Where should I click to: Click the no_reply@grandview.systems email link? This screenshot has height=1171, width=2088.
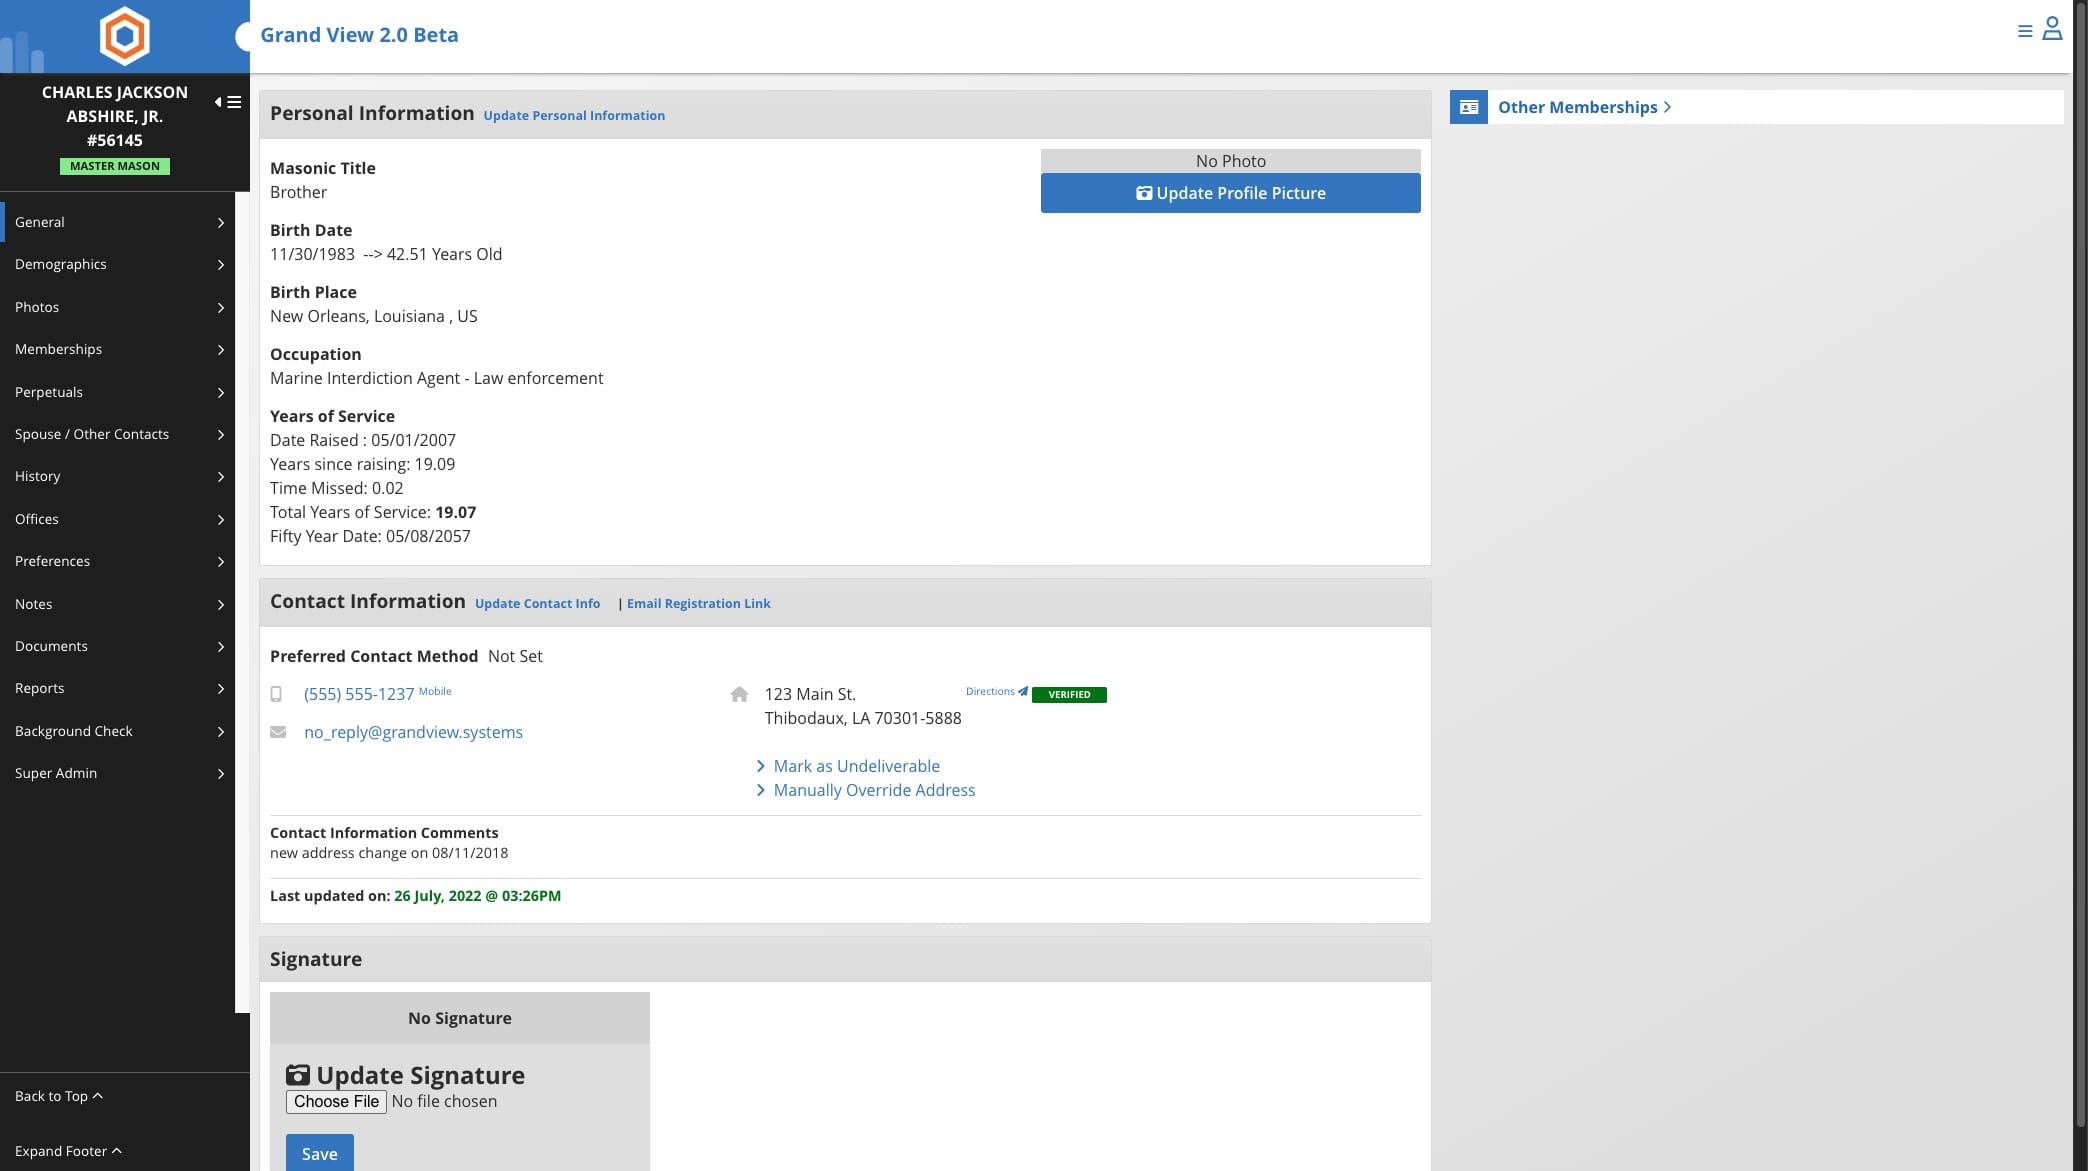point(413,732)
